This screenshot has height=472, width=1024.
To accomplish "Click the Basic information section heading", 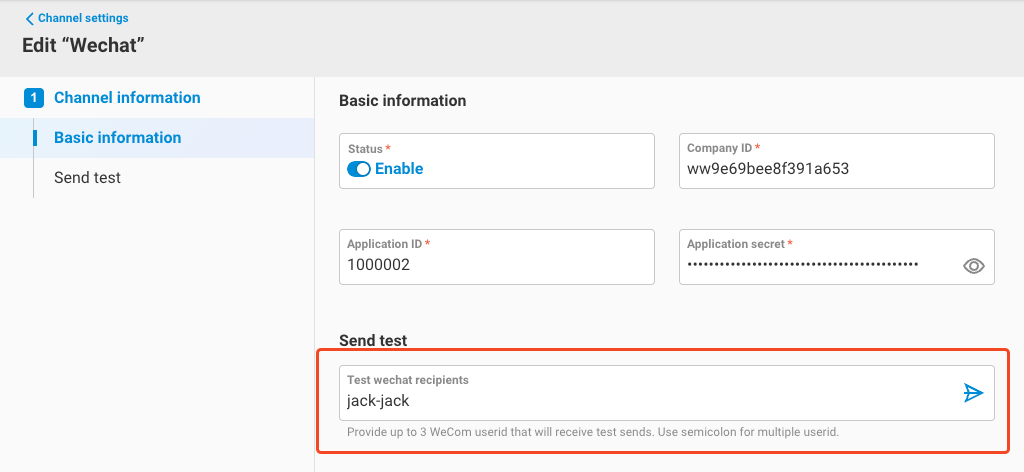I will pyautogui.click(x=403, y=100).
